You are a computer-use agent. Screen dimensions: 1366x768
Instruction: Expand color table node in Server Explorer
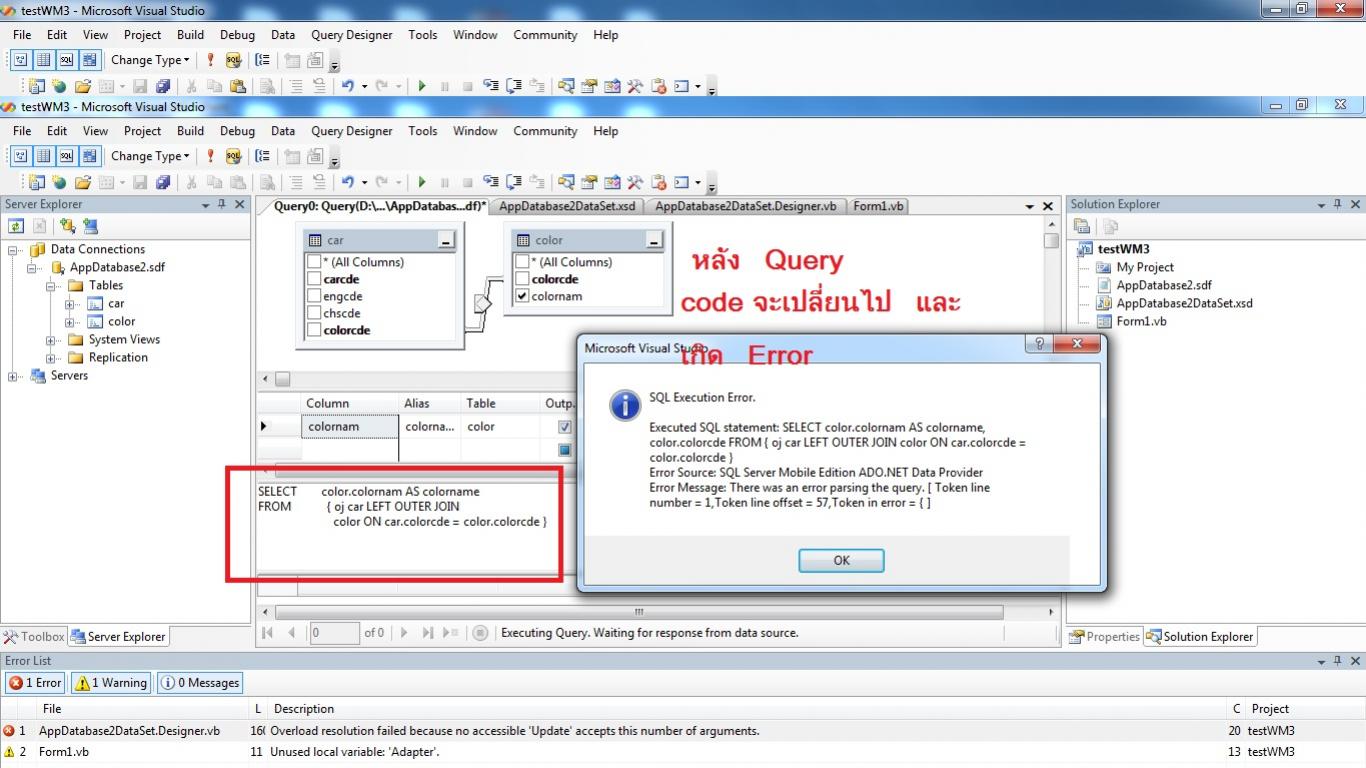click(x=70, y=322)
